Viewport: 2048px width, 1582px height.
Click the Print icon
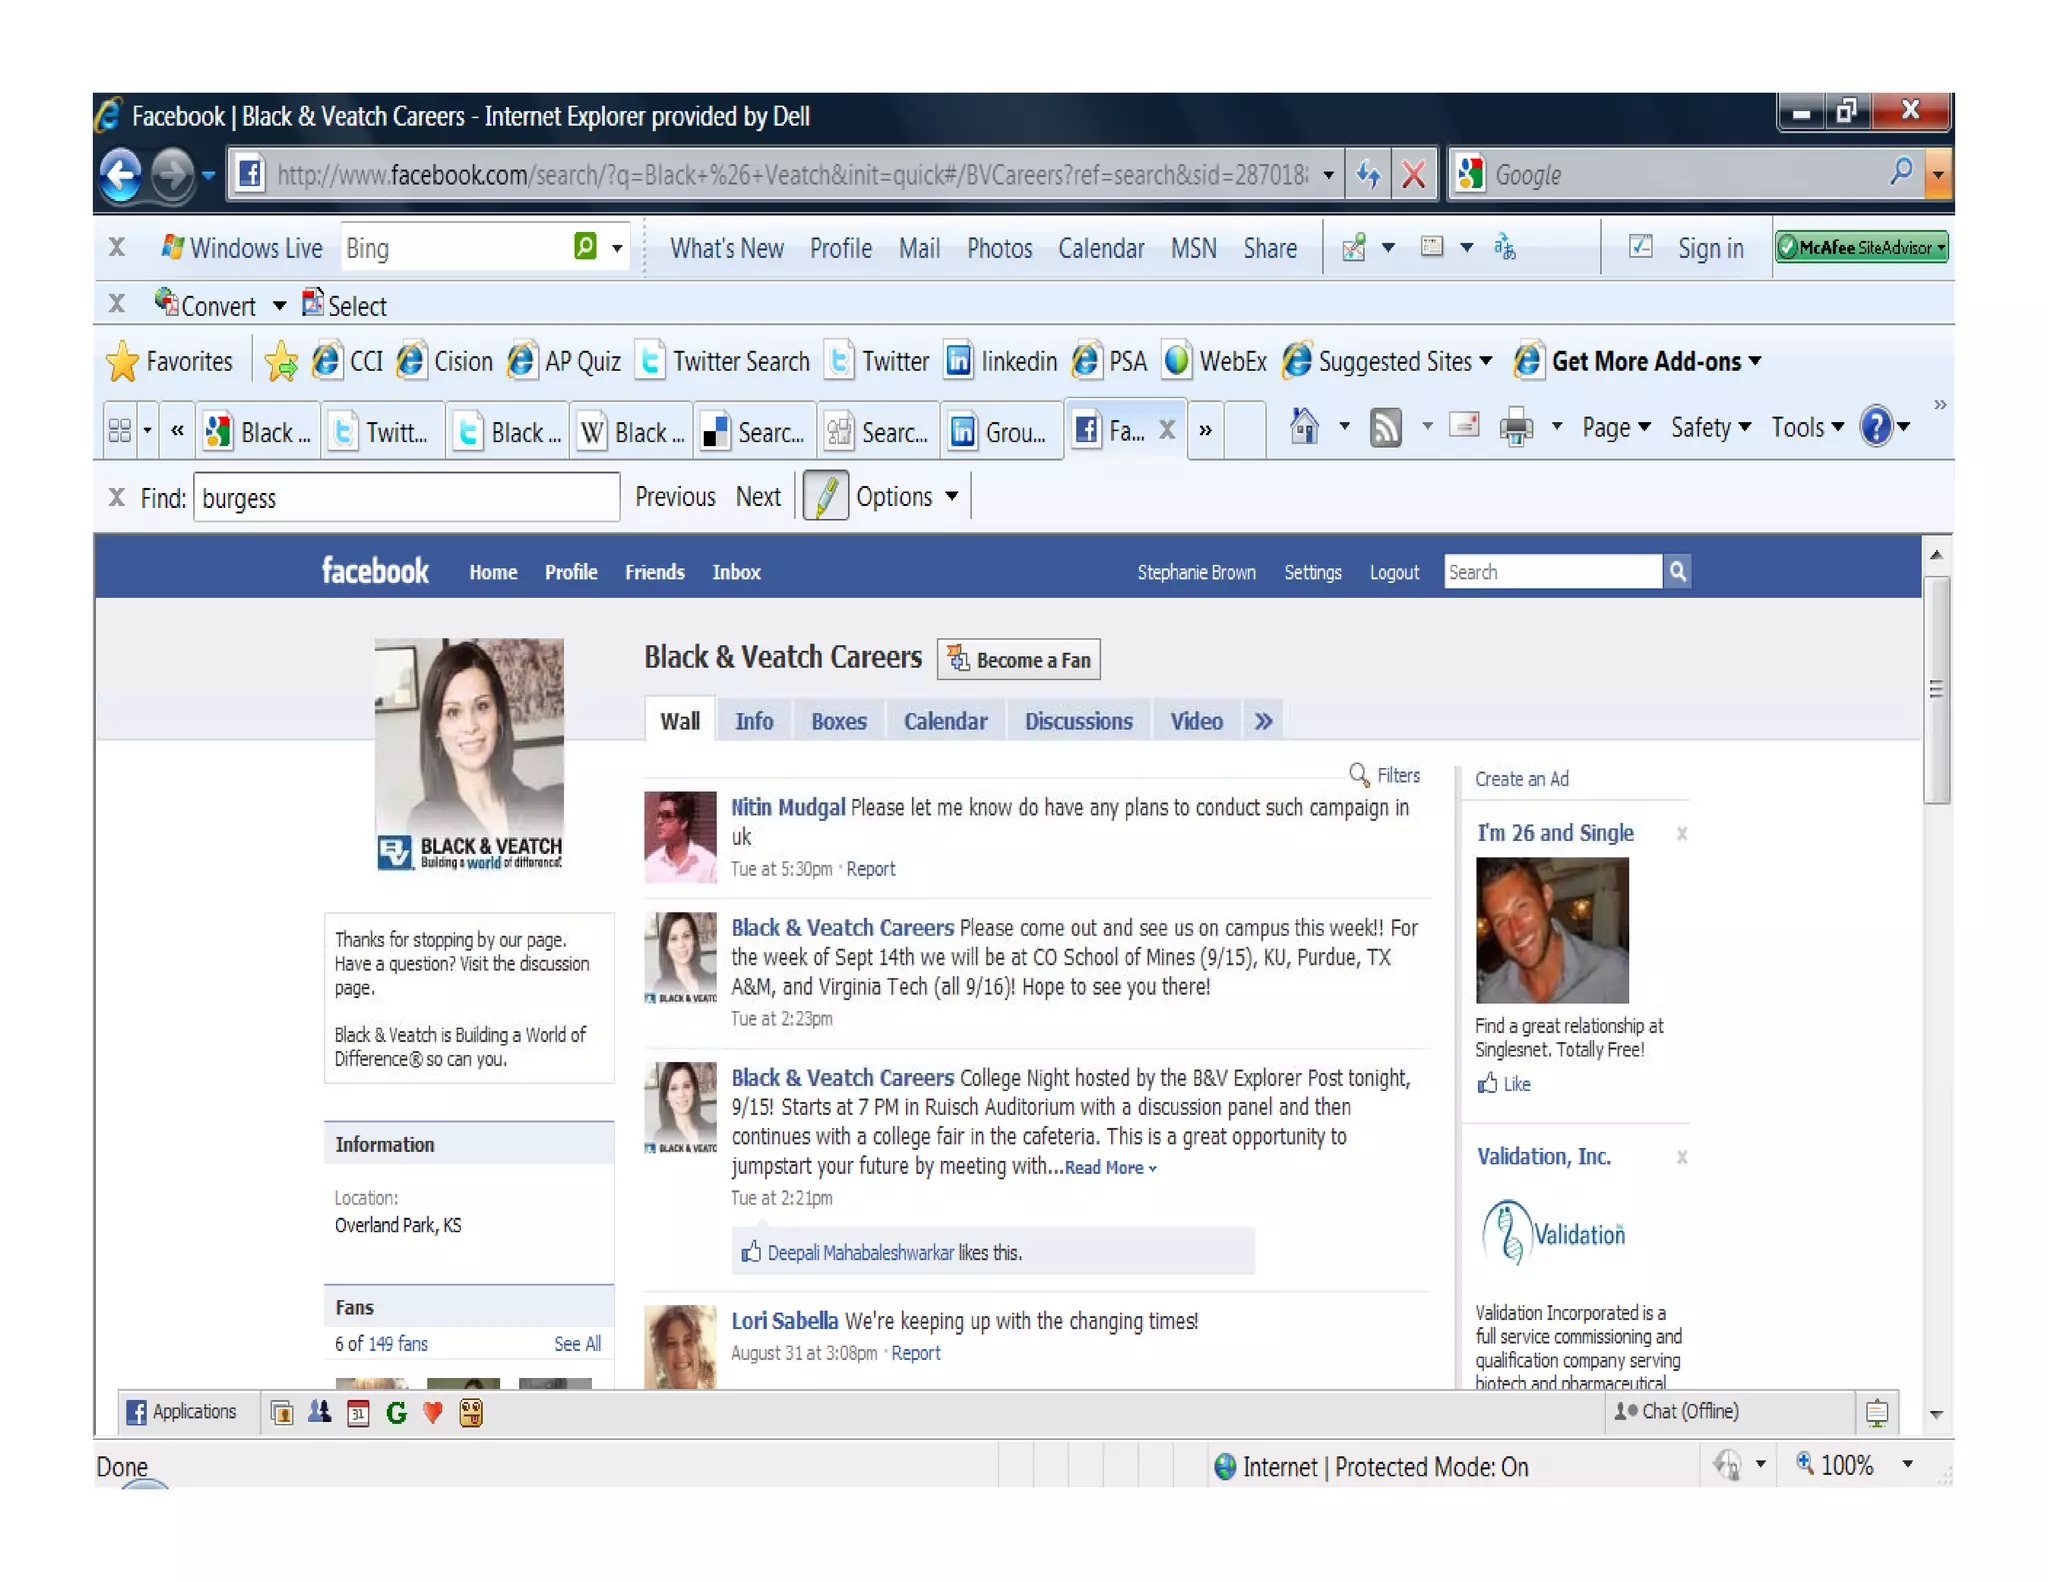click(x=1515, y=428)
